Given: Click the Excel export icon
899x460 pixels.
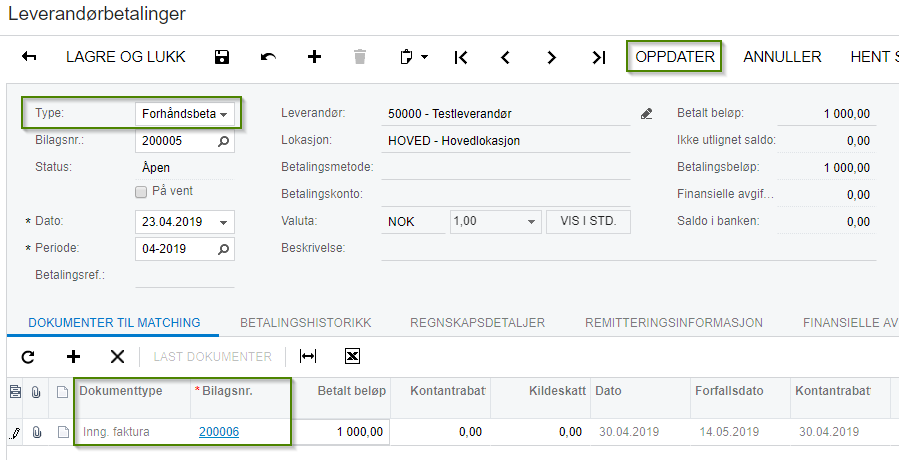Looking at the screenshot, I should 352,356.
